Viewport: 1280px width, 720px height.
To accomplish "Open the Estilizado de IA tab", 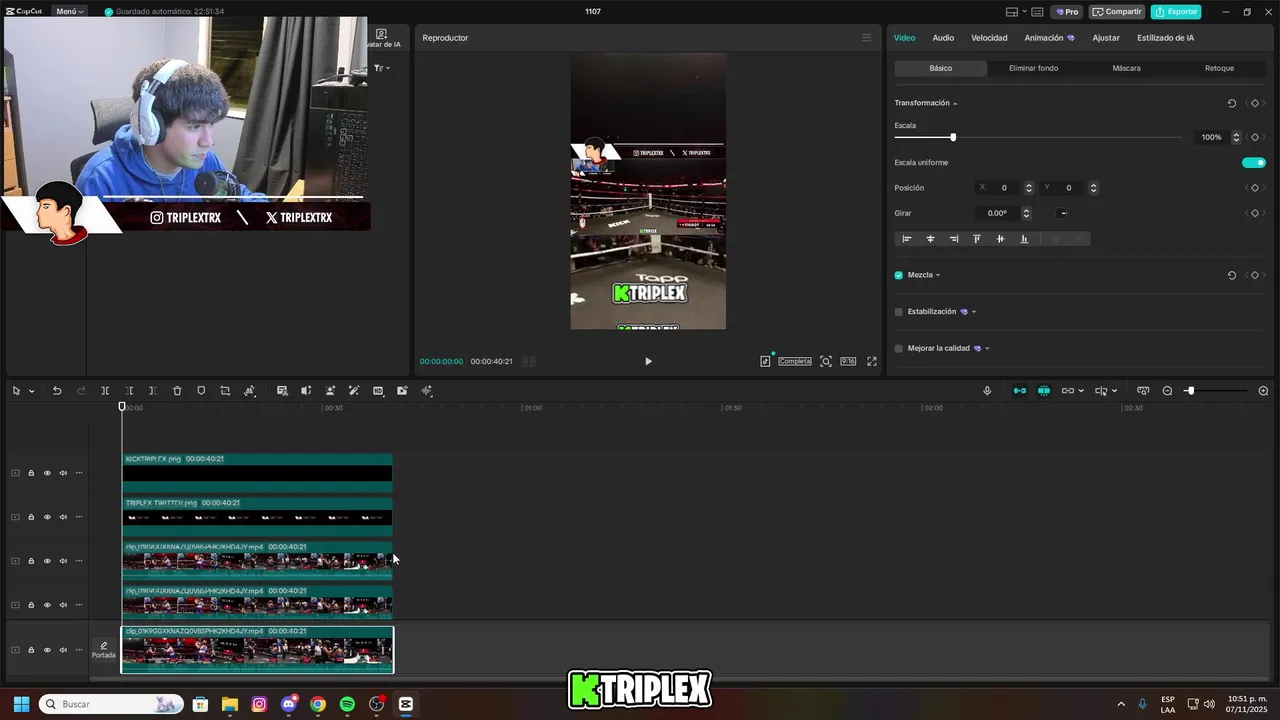I will click(x=1165, y=38).
